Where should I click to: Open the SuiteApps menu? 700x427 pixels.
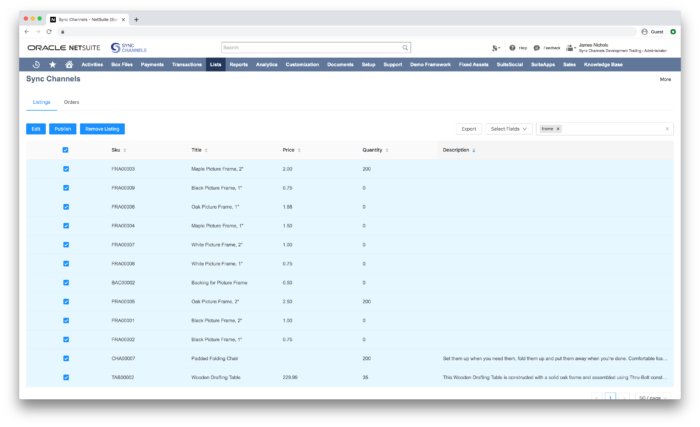[x=543, y=64]
